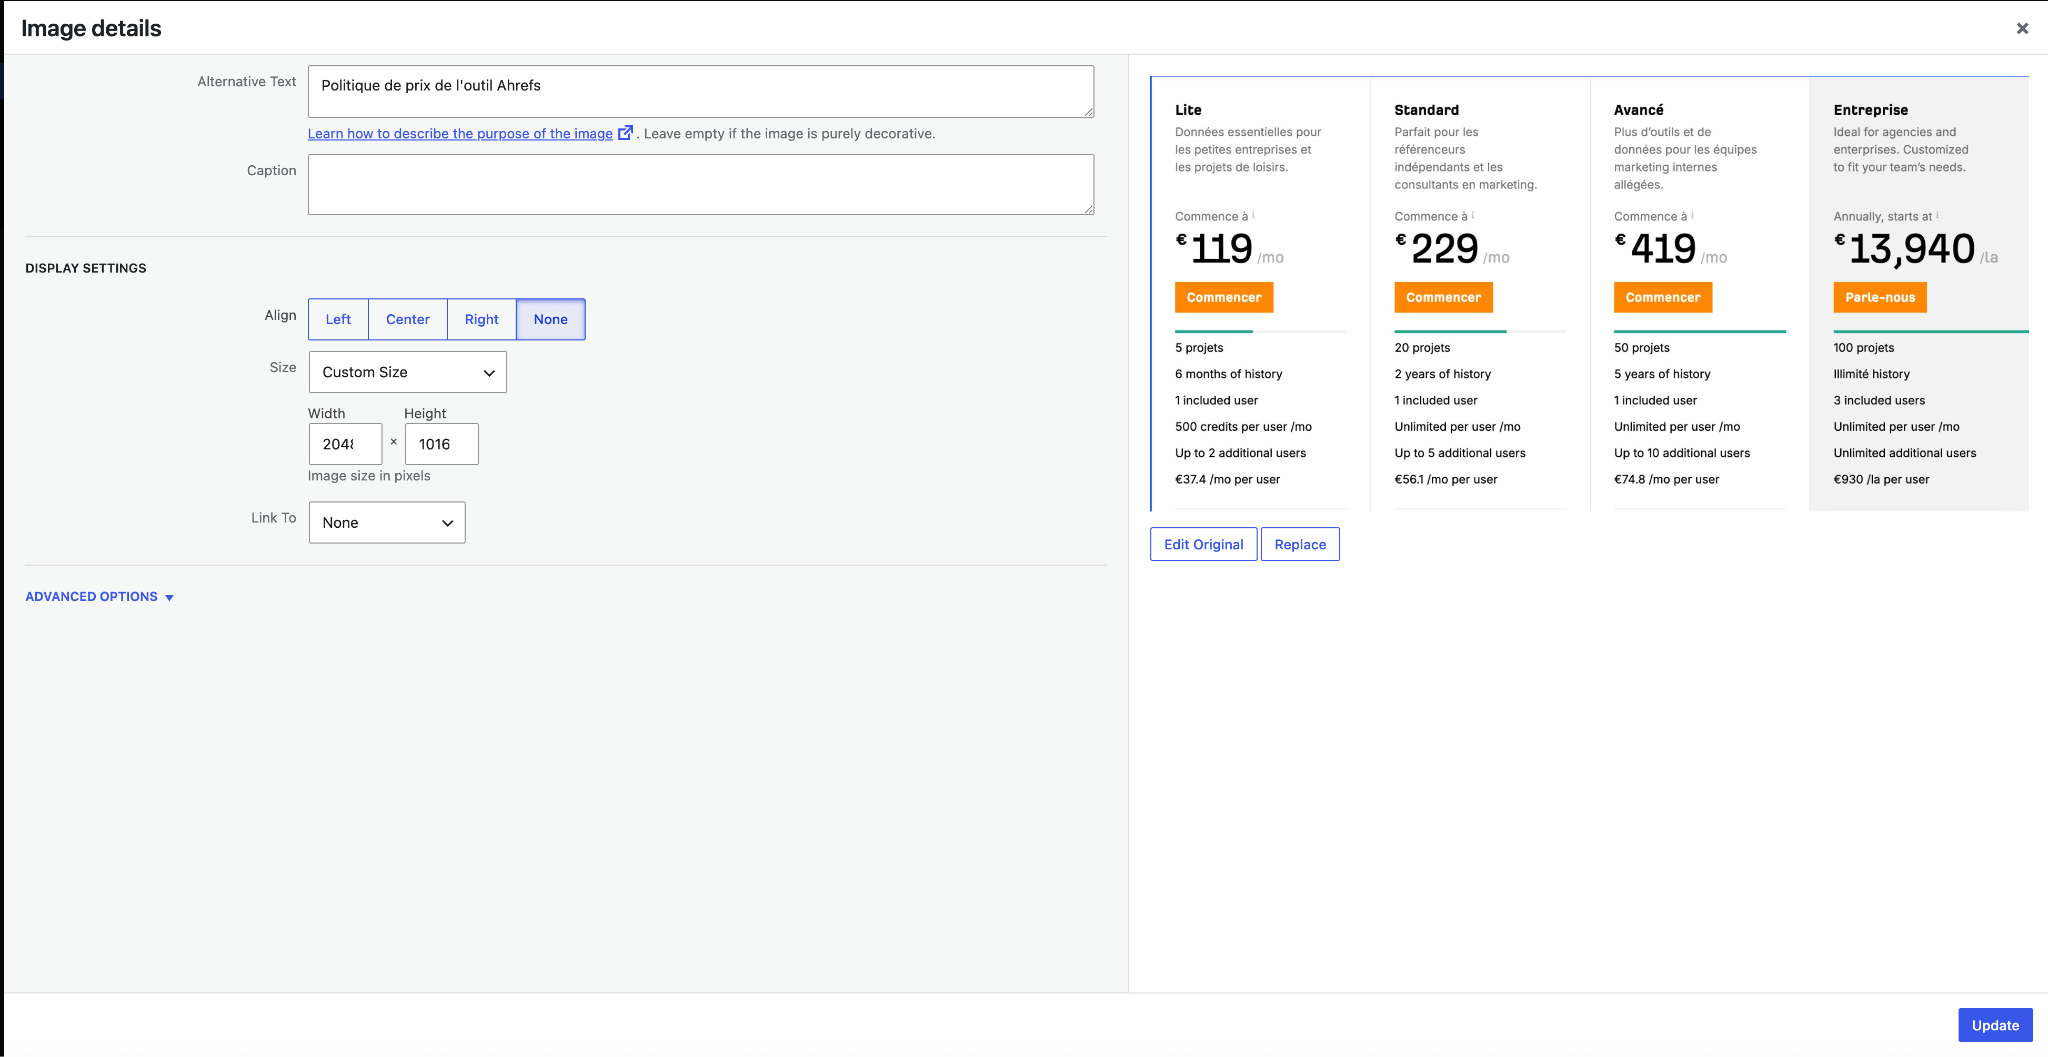Click the Height input field

(442, 444)
